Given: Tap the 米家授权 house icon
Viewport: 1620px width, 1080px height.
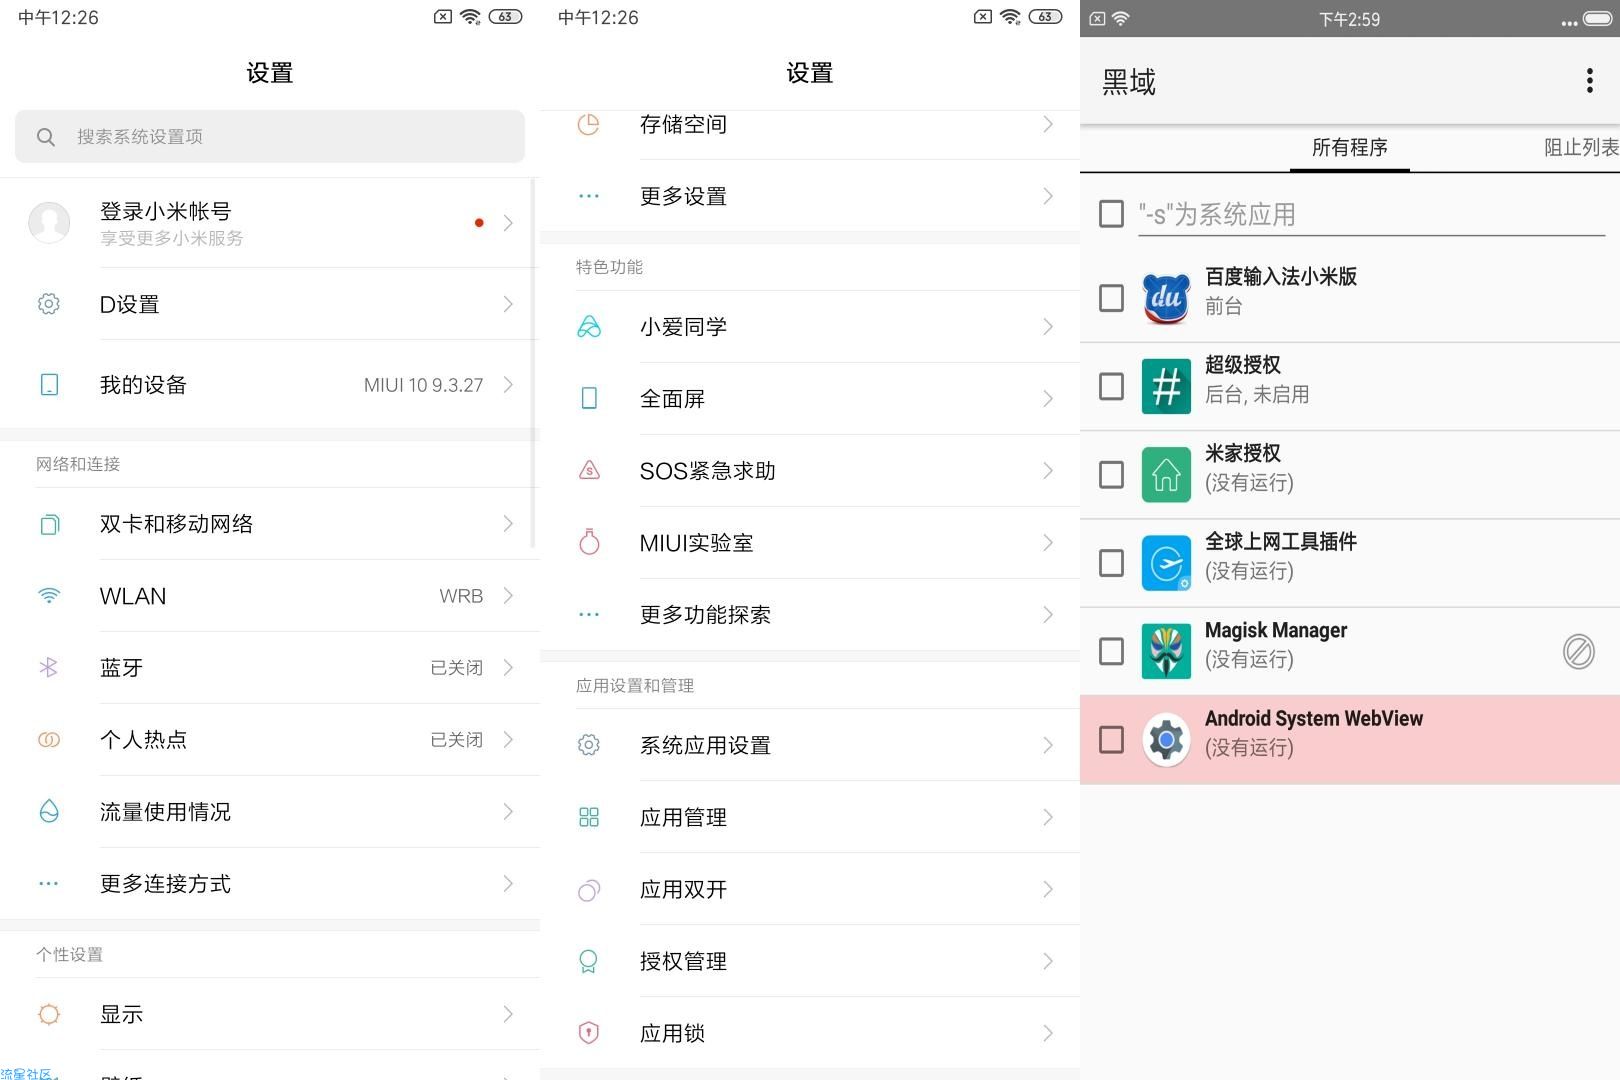Looking at the screenshot, I should [x=1166, y=474].
